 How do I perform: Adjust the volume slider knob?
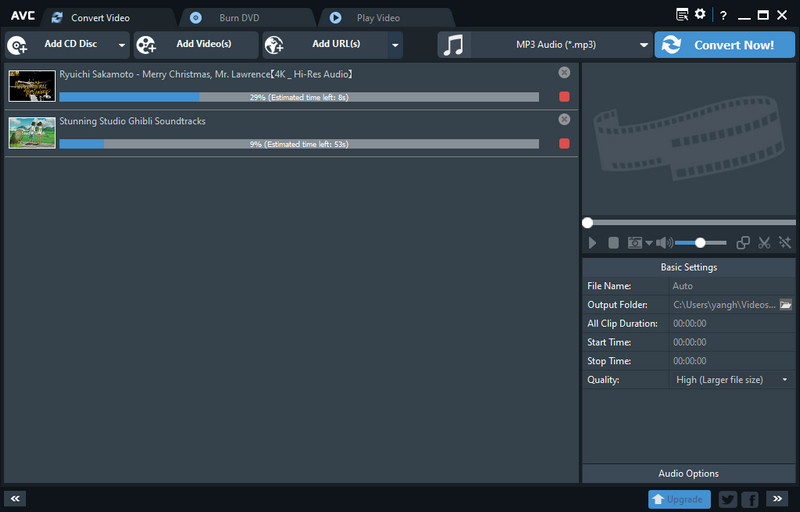[700, 243]
